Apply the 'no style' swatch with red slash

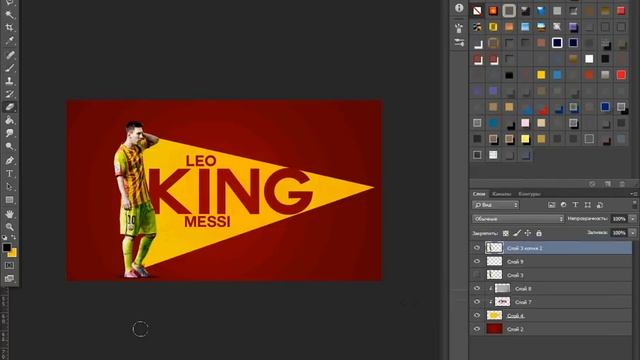coord(477,11)
